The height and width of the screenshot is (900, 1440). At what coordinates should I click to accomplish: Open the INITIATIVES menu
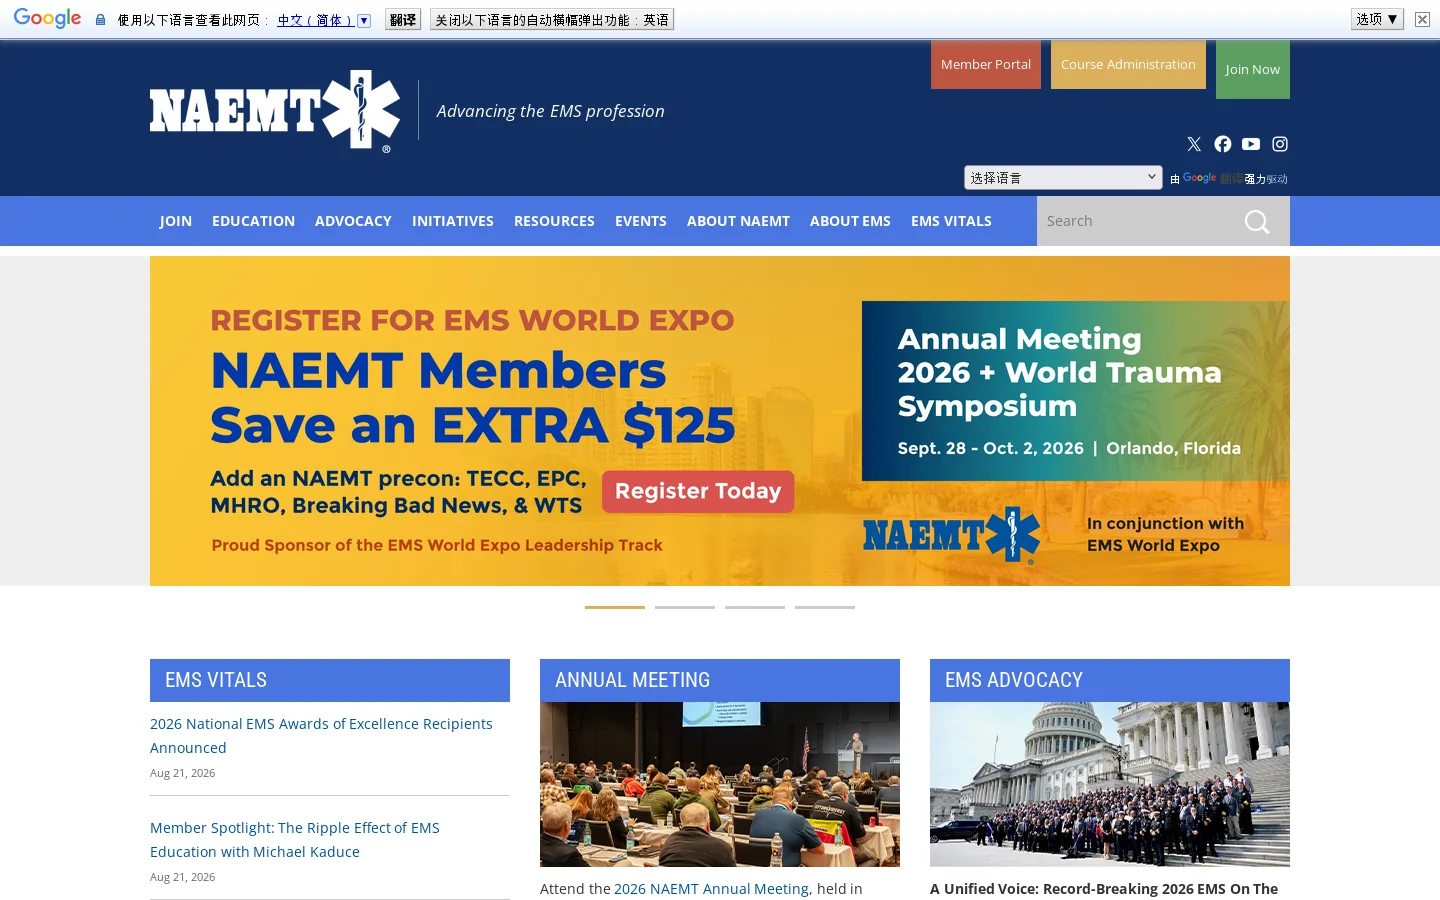coord(453,221)
